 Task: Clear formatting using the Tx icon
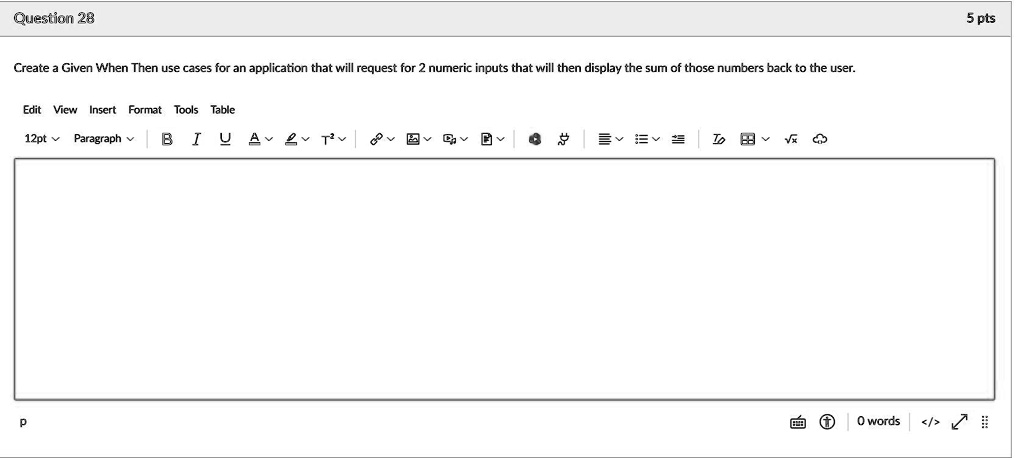(x=719, y=139)
